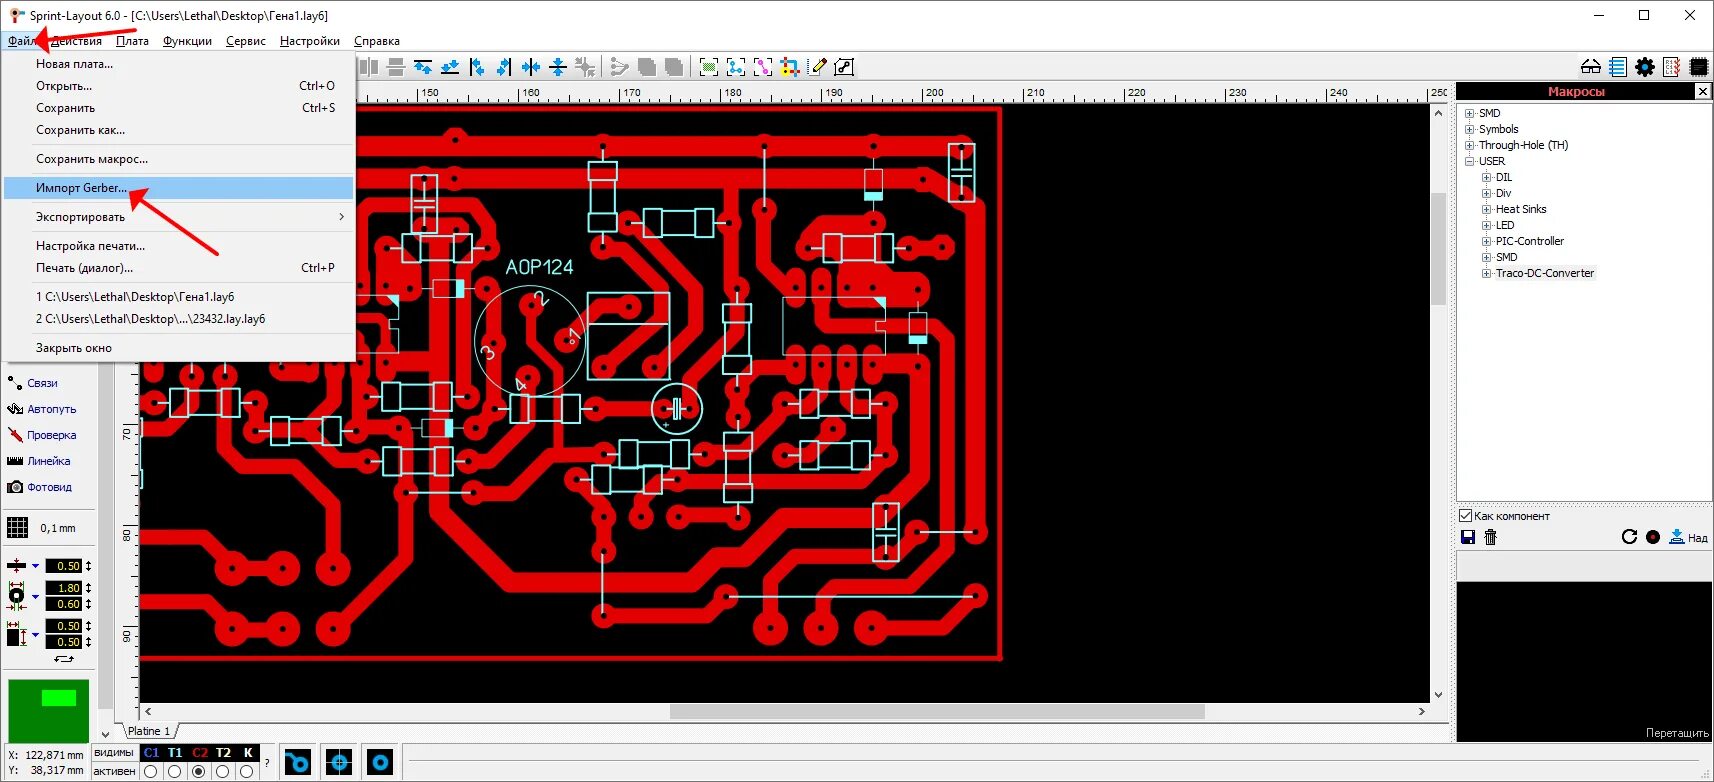Uncheck the Как компонент checkbox
The image size is (1714, 782).
pos(1466,516)
